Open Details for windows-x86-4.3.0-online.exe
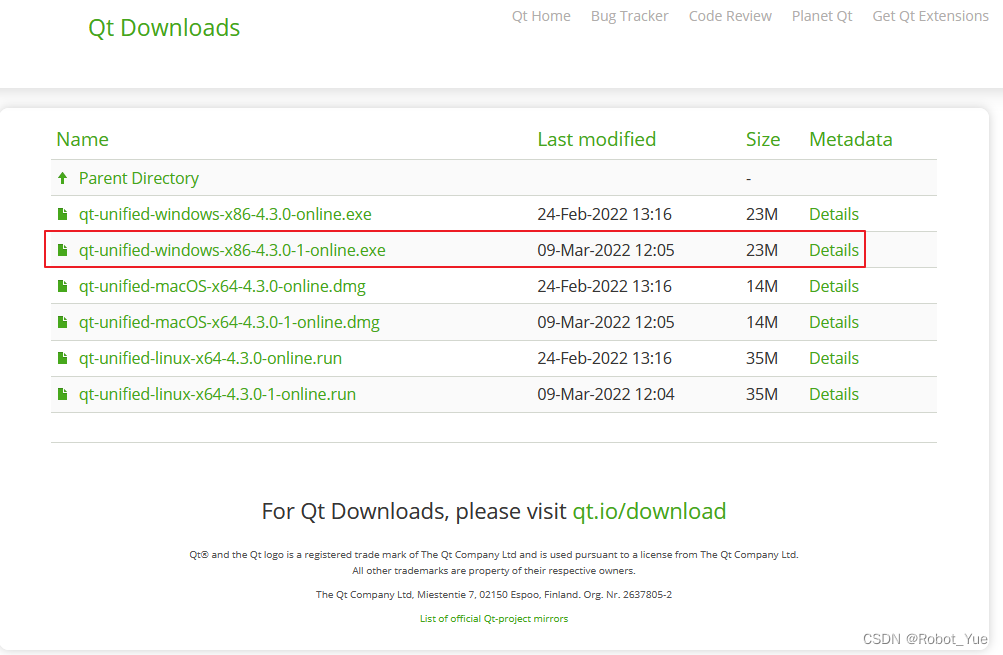This screenshot has height=655, width=1003. [x=833, y=214]
